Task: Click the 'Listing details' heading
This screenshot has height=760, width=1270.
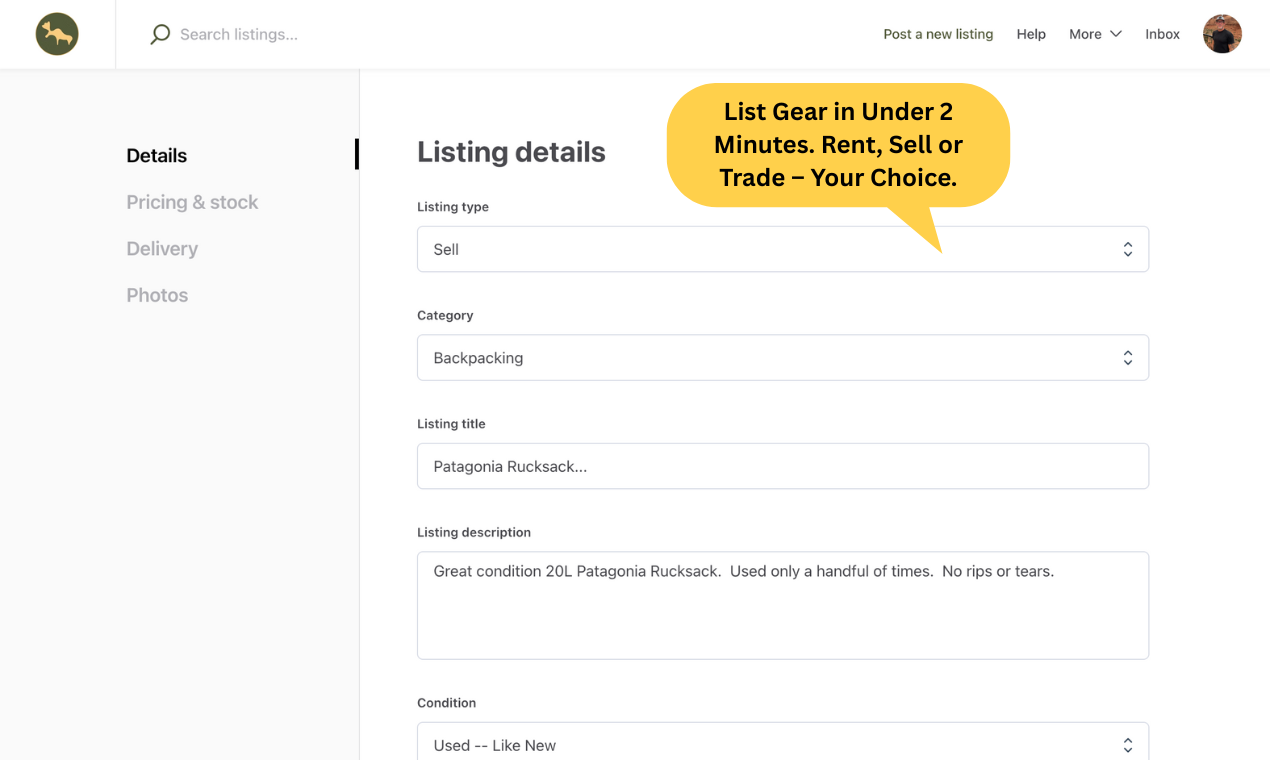Action: coord(511,152)
